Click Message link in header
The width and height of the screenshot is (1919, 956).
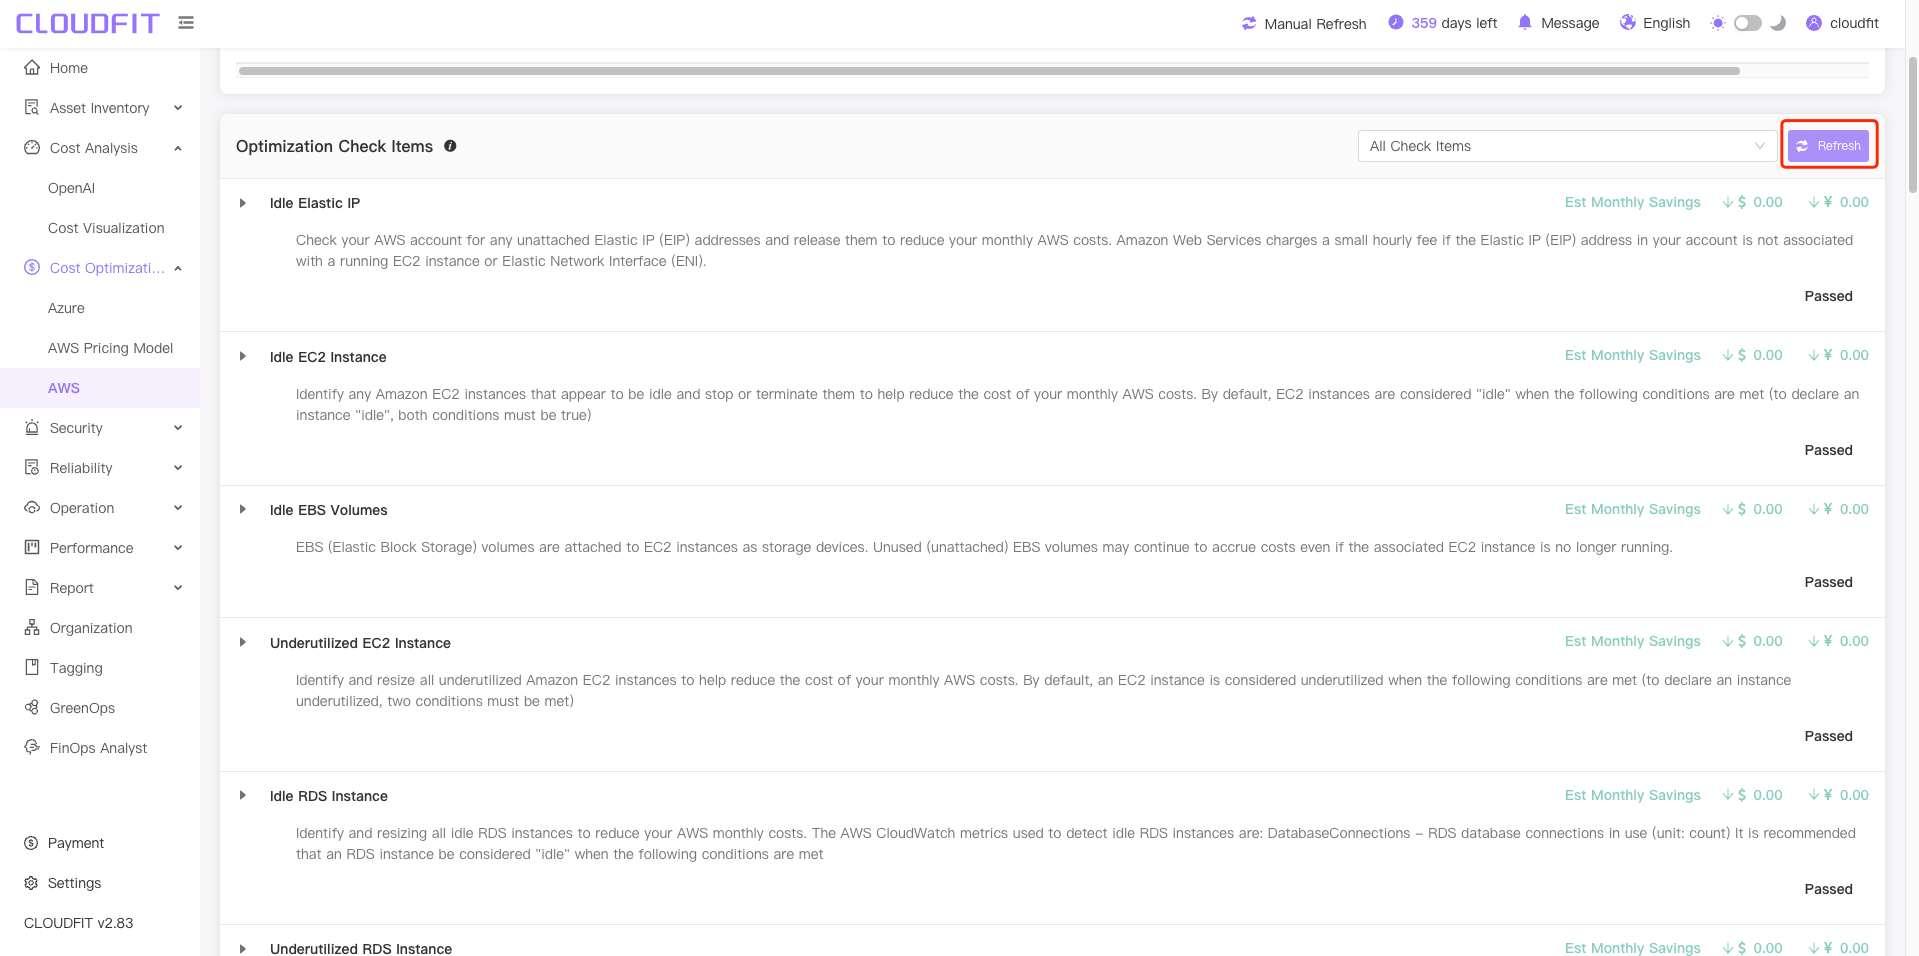1570,23
